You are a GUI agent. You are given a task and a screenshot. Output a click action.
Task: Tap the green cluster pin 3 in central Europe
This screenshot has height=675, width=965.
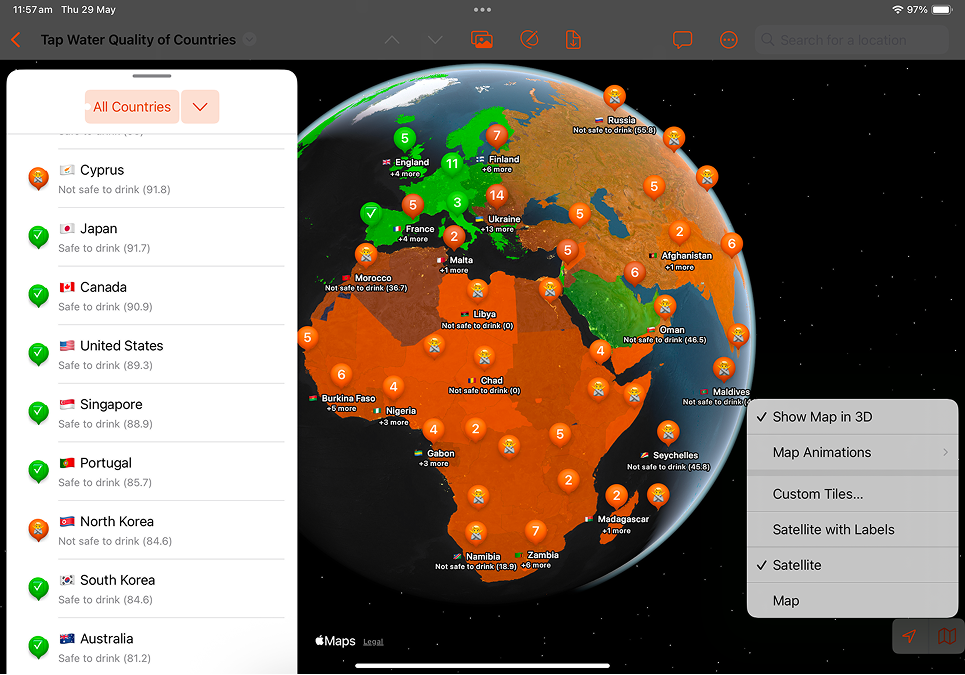pyautogui.click(x=457, y=203)
